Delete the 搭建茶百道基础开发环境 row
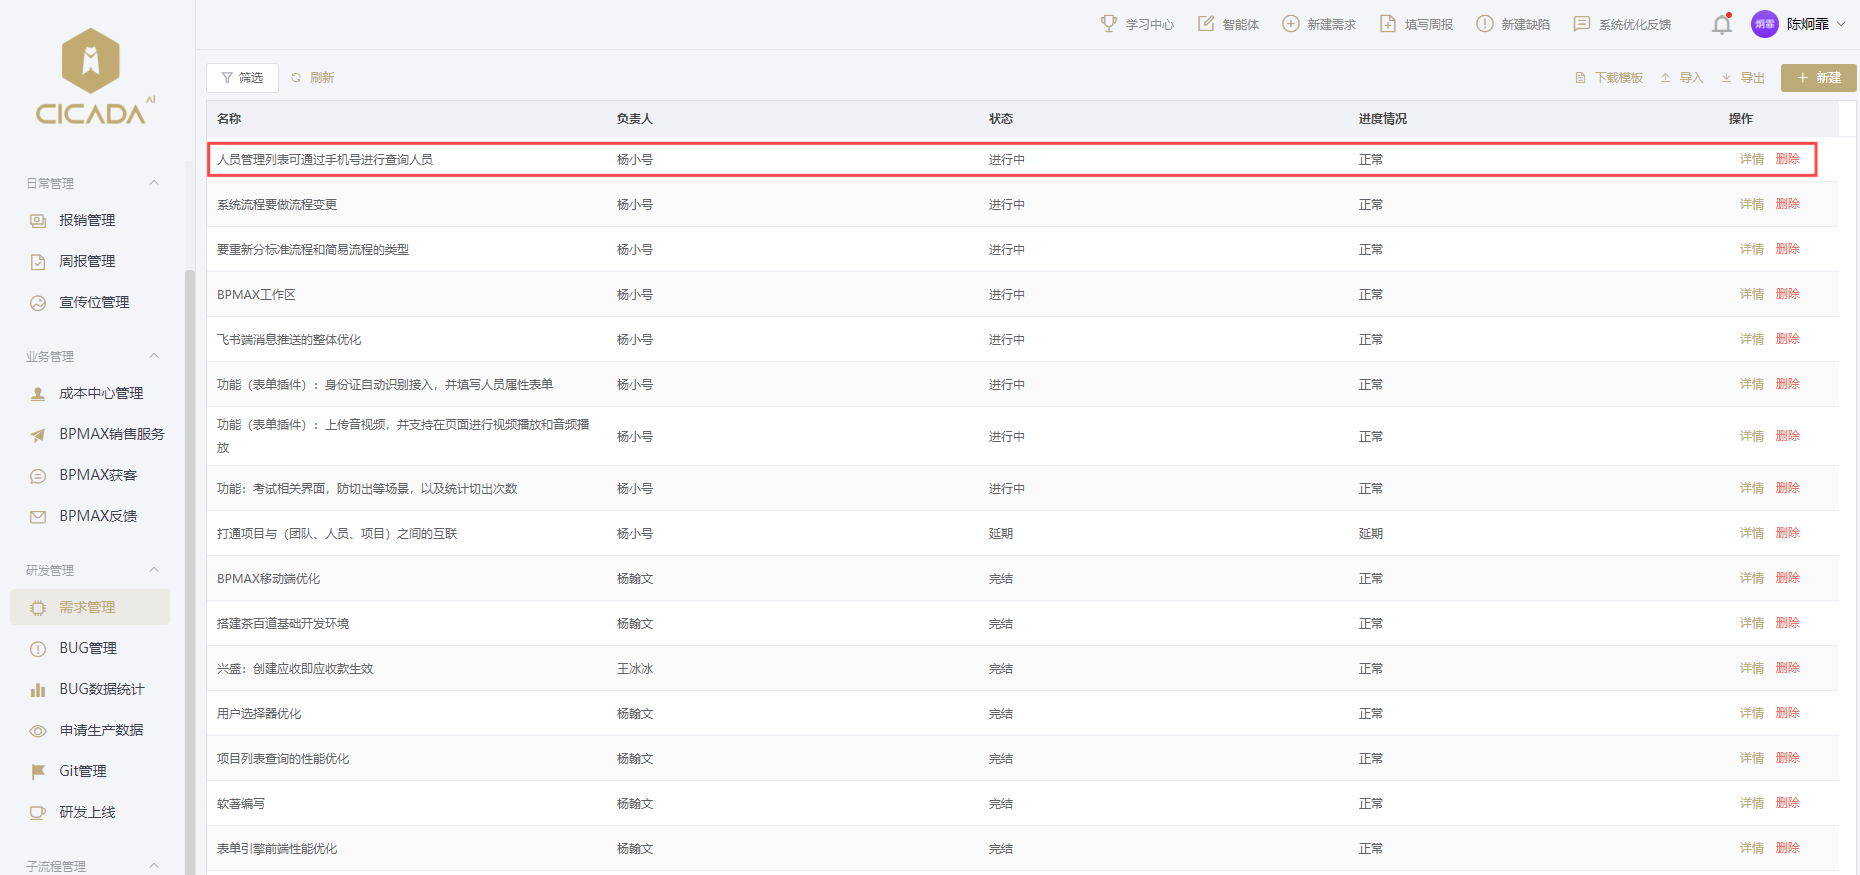This screenshot has width=1860, height=875. coord(1787,623)
